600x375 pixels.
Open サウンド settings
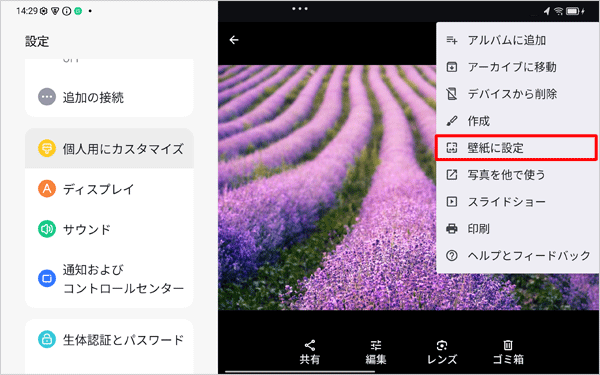[109, 229]
